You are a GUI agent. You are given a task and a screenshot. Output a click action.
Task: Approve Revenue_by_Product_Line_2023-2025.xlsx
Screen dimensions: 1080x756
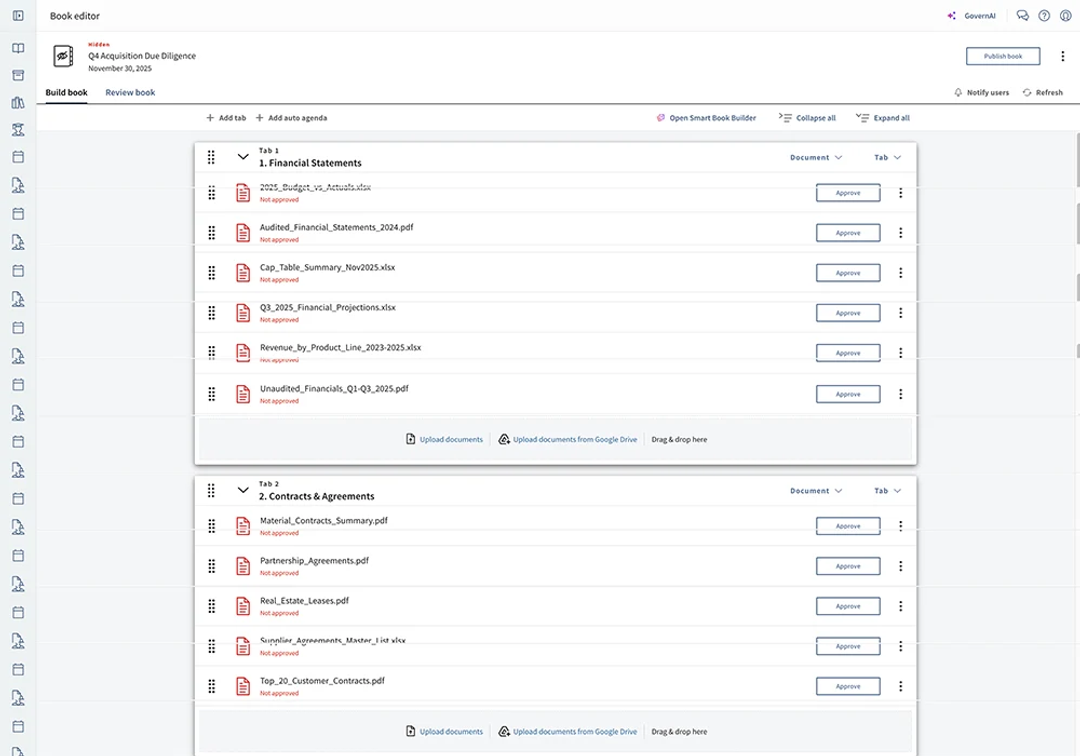tap(848, 353)
